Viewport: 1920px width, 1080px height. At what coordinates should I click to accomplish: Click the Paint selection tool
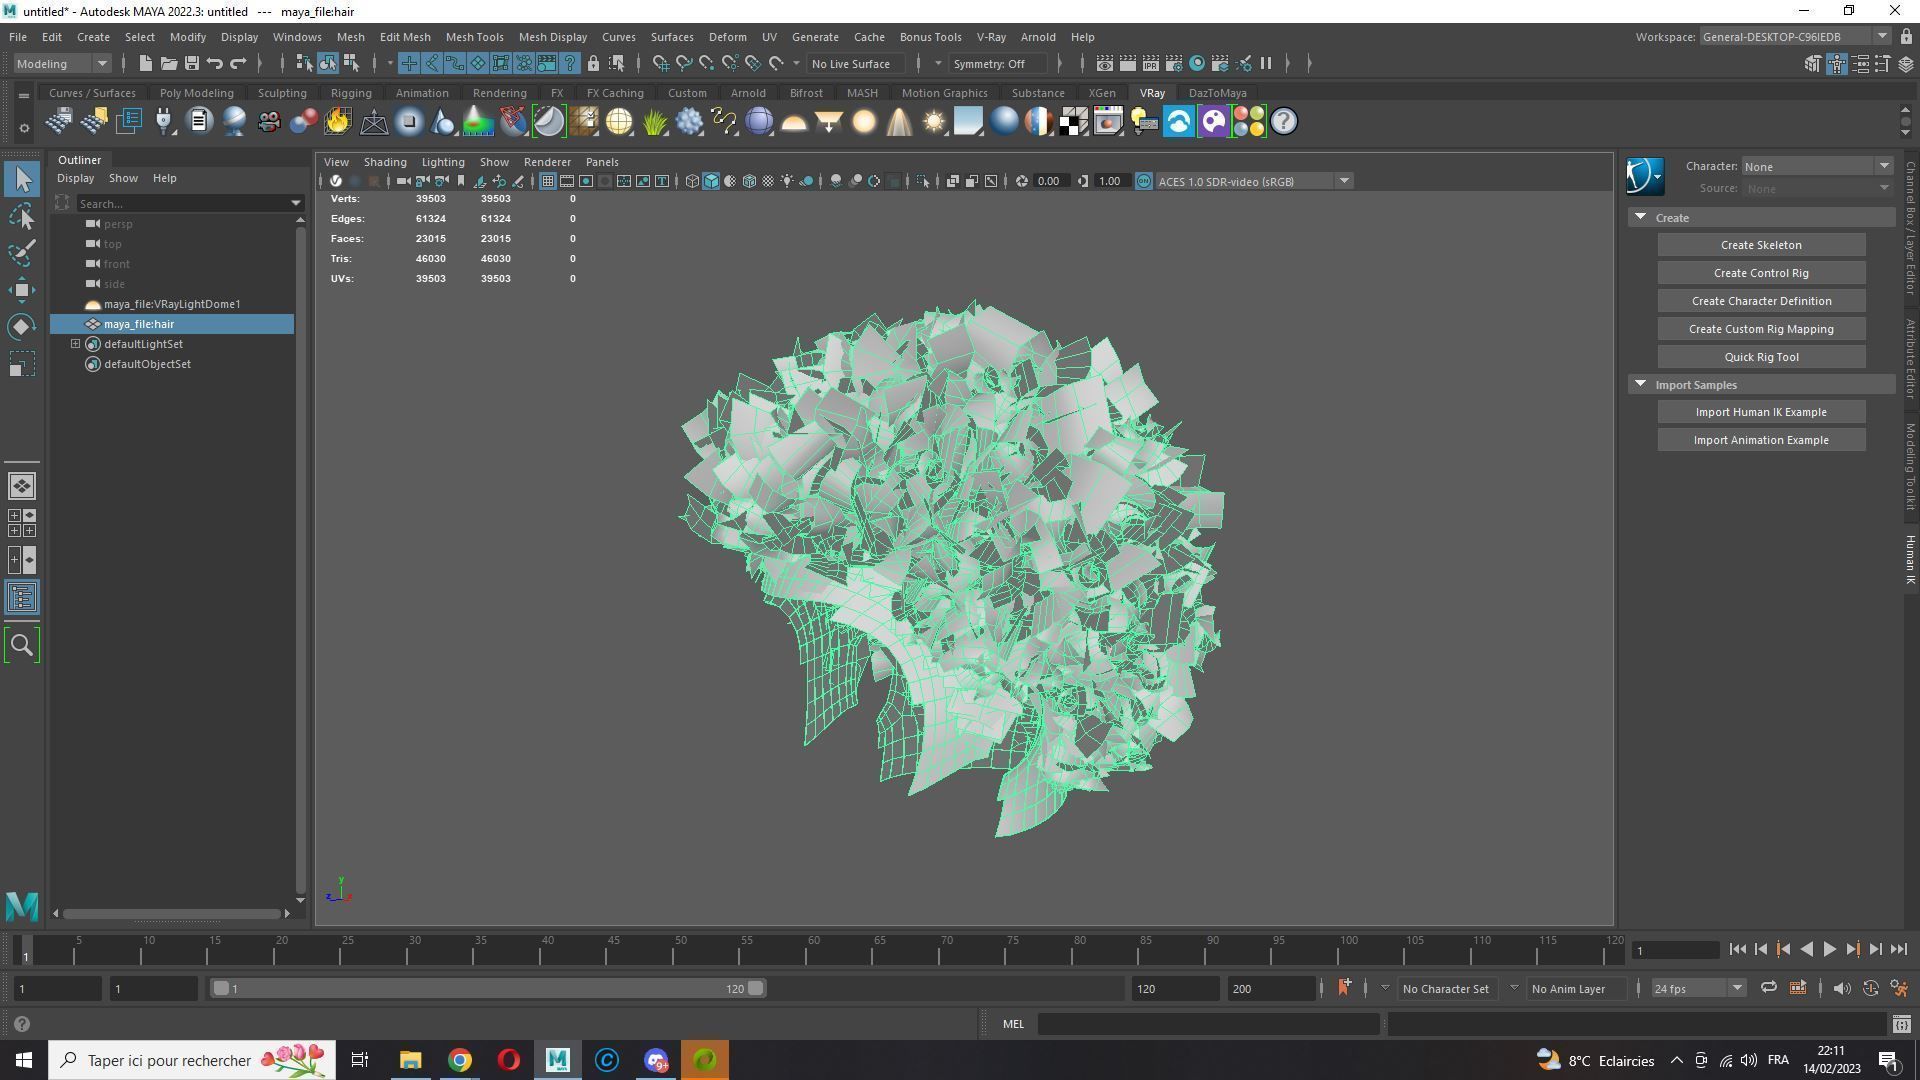(x=21, y=253)
